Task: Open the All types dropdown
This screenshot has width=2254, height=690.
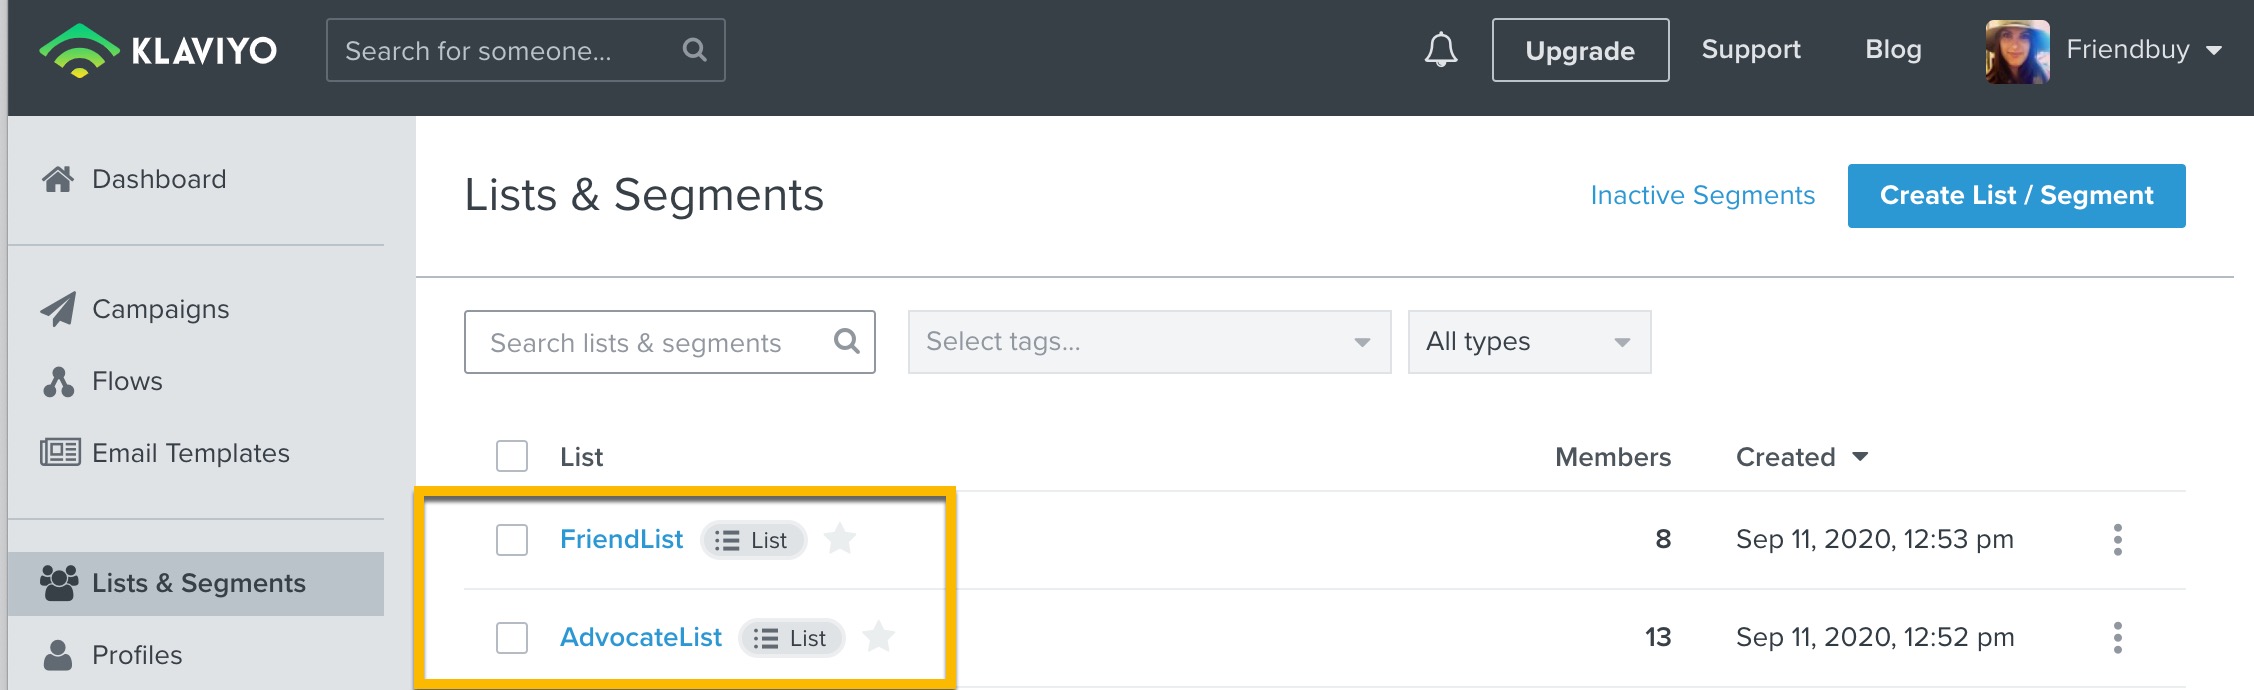Action: click(1529, 342)
